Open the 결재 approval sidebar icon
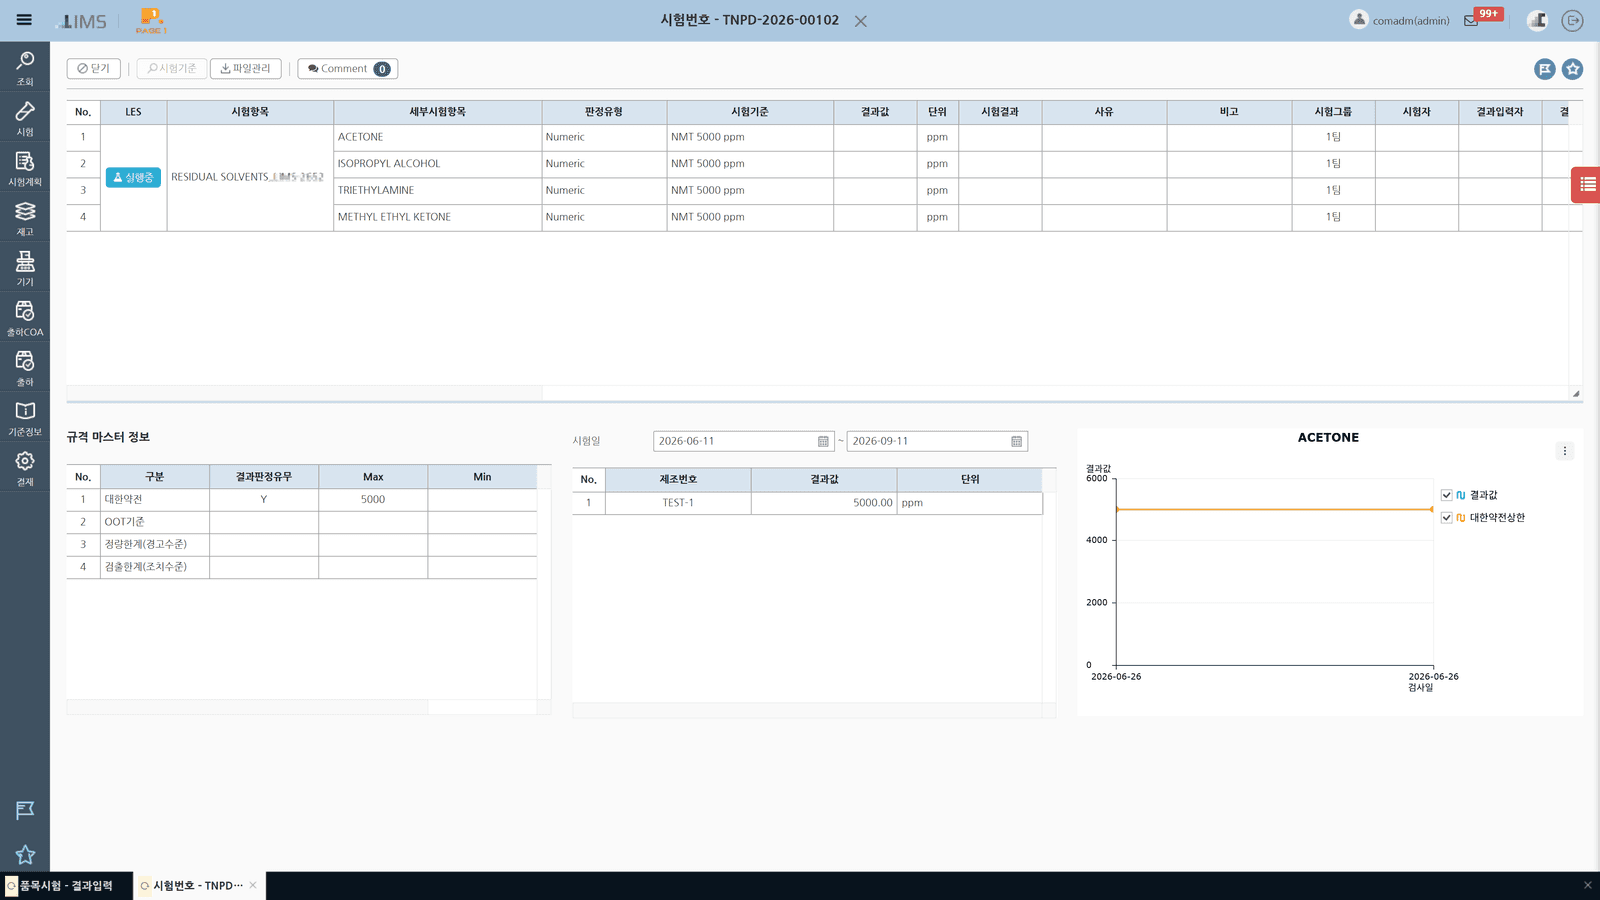Image resolution: width=1600 pixels, height=900 pixels. tap(25, 468)
